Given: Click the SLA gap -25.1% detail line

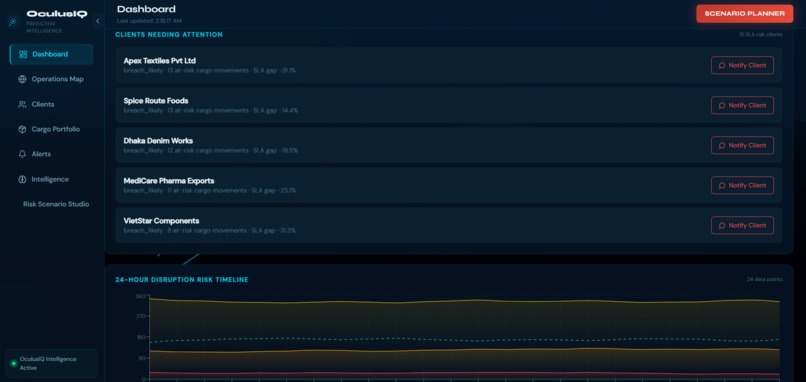Looking at the screenshot, I should coord(210,191).
